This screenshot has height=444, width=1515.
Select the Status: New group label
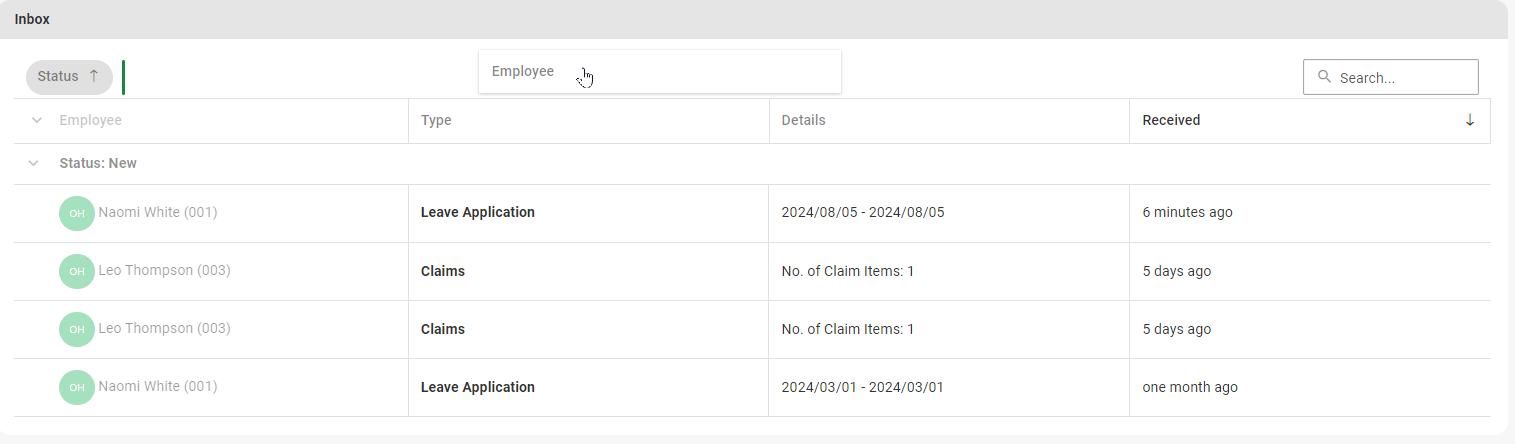98,163
